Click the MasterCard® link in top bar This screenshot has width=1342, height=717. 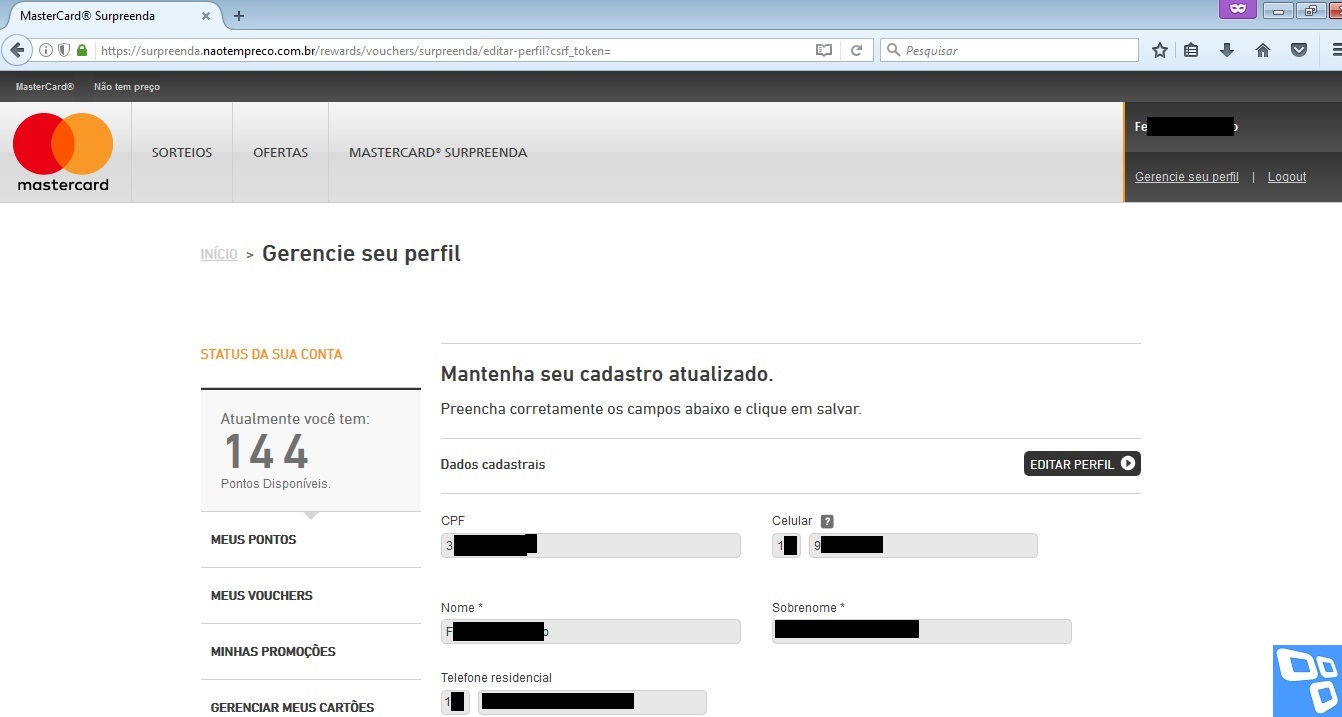(x=45, y=87)
